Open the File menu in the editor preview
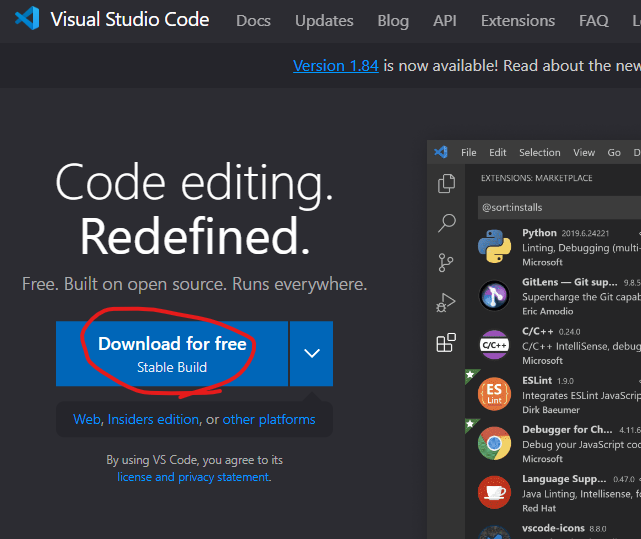641x539 pixels. pyautogui.click(x=468, y=153)
